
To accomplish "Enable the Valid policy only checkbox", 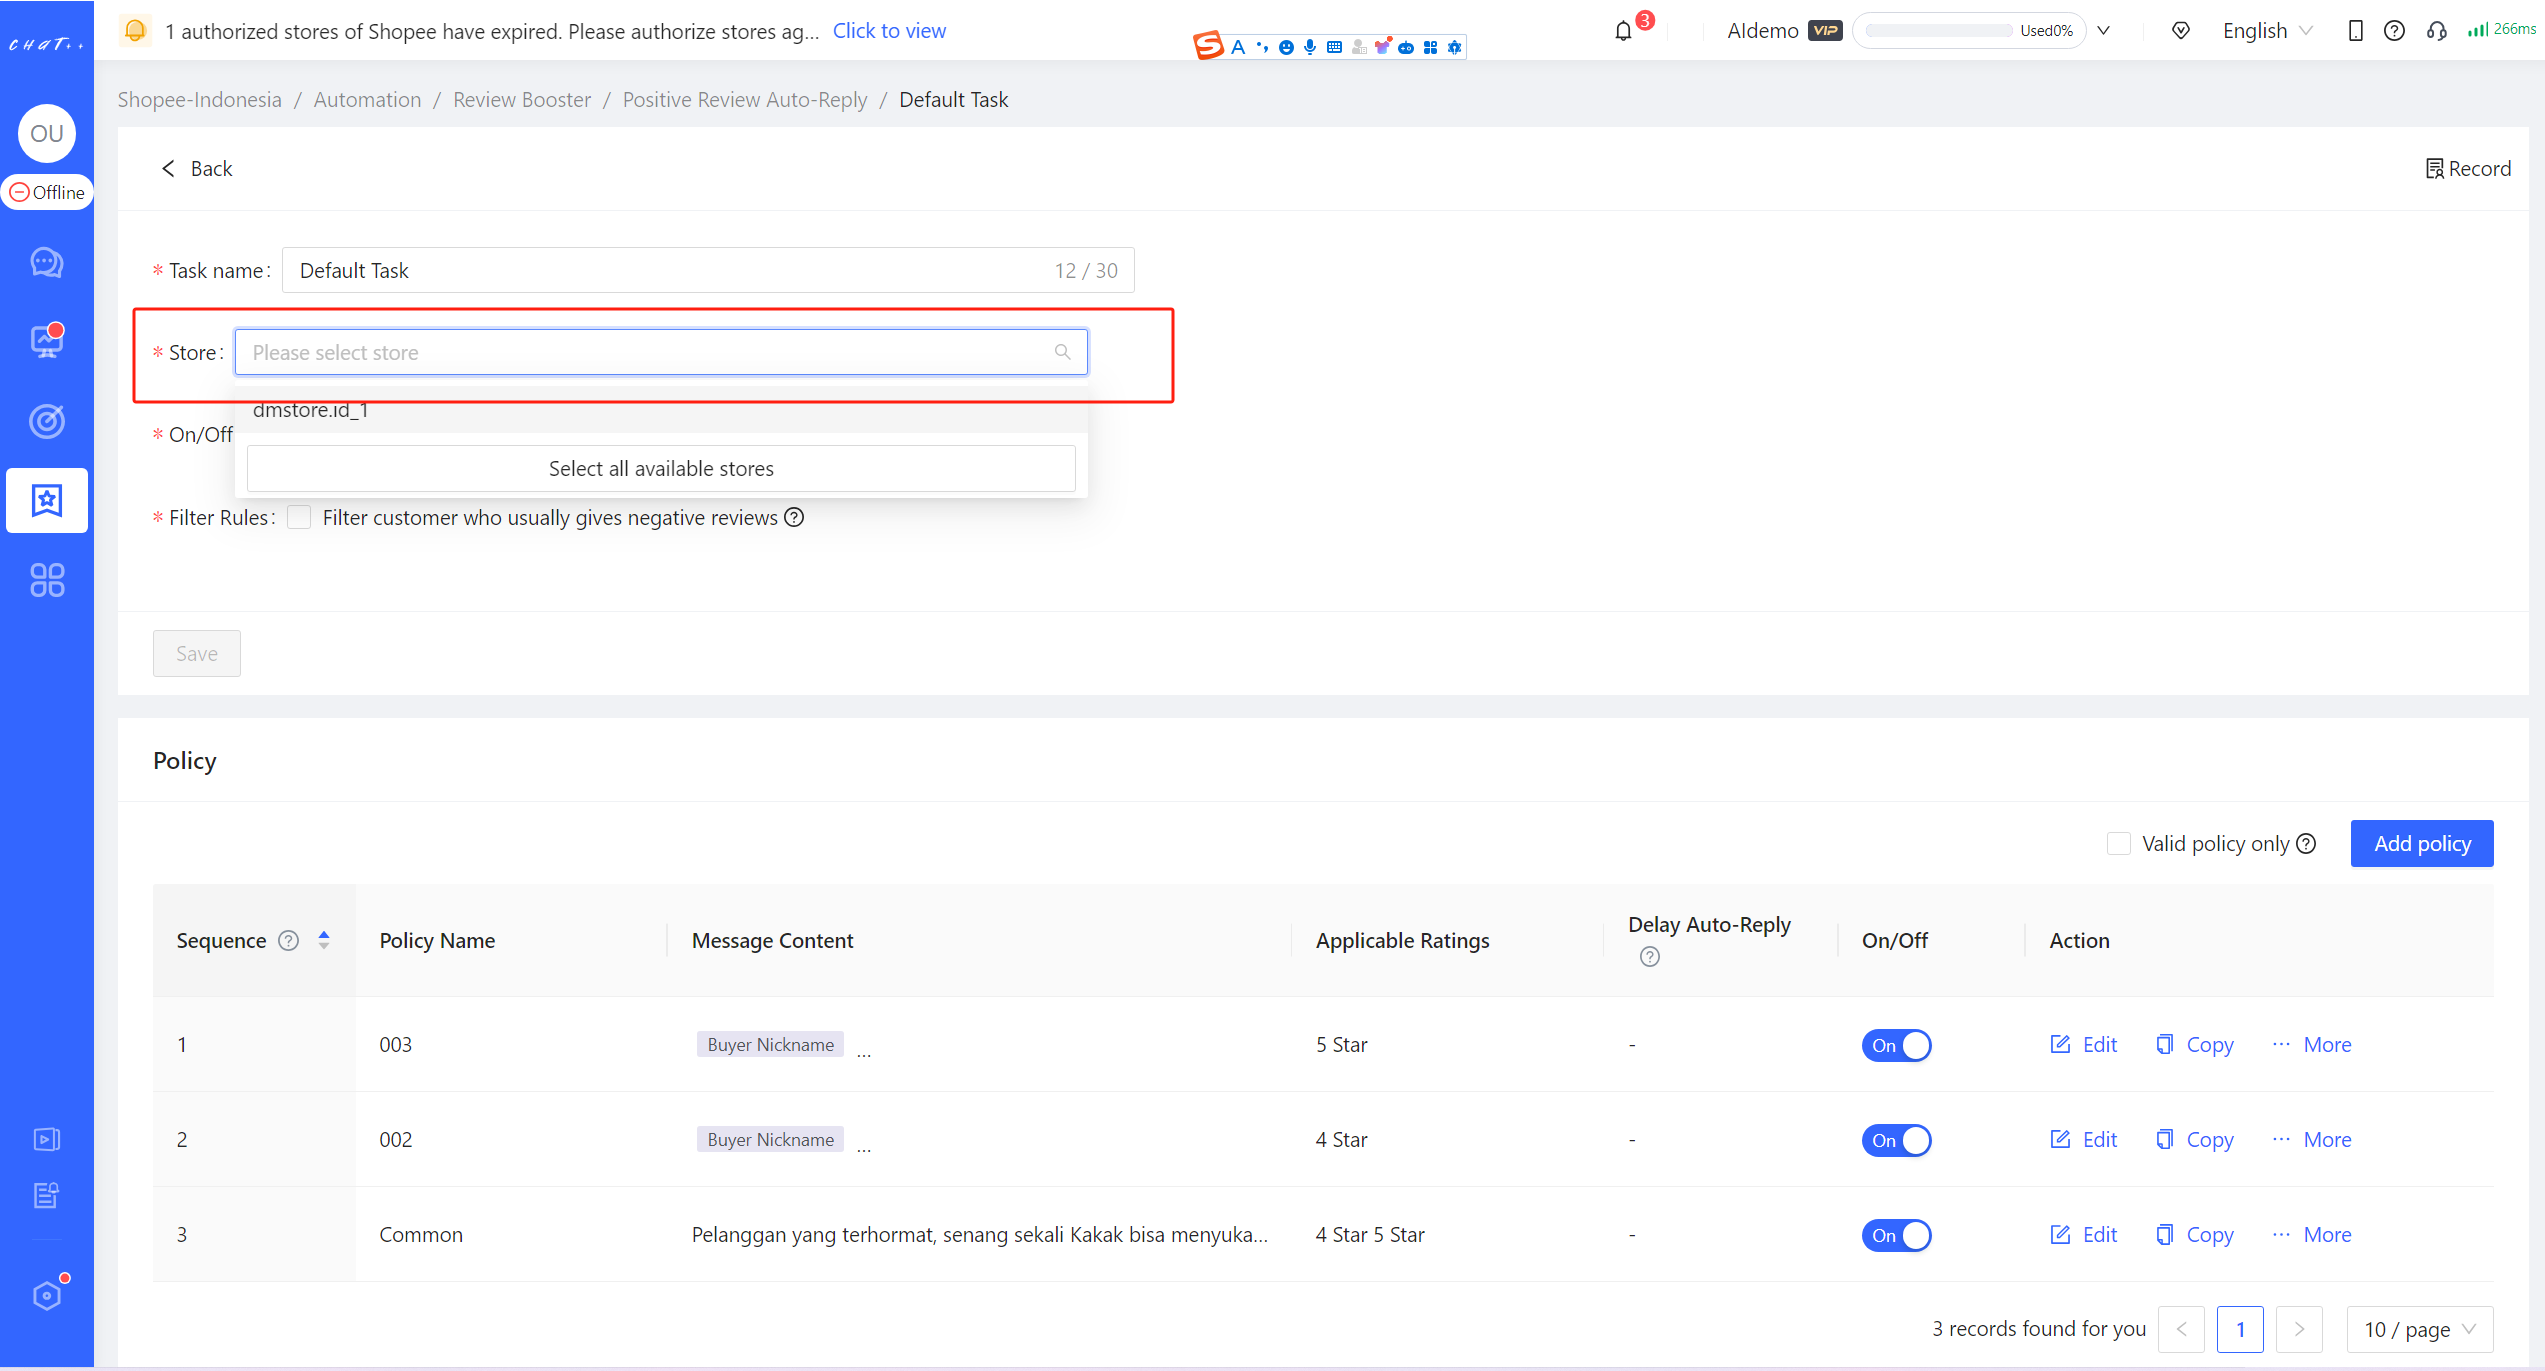I will 2118,843.
